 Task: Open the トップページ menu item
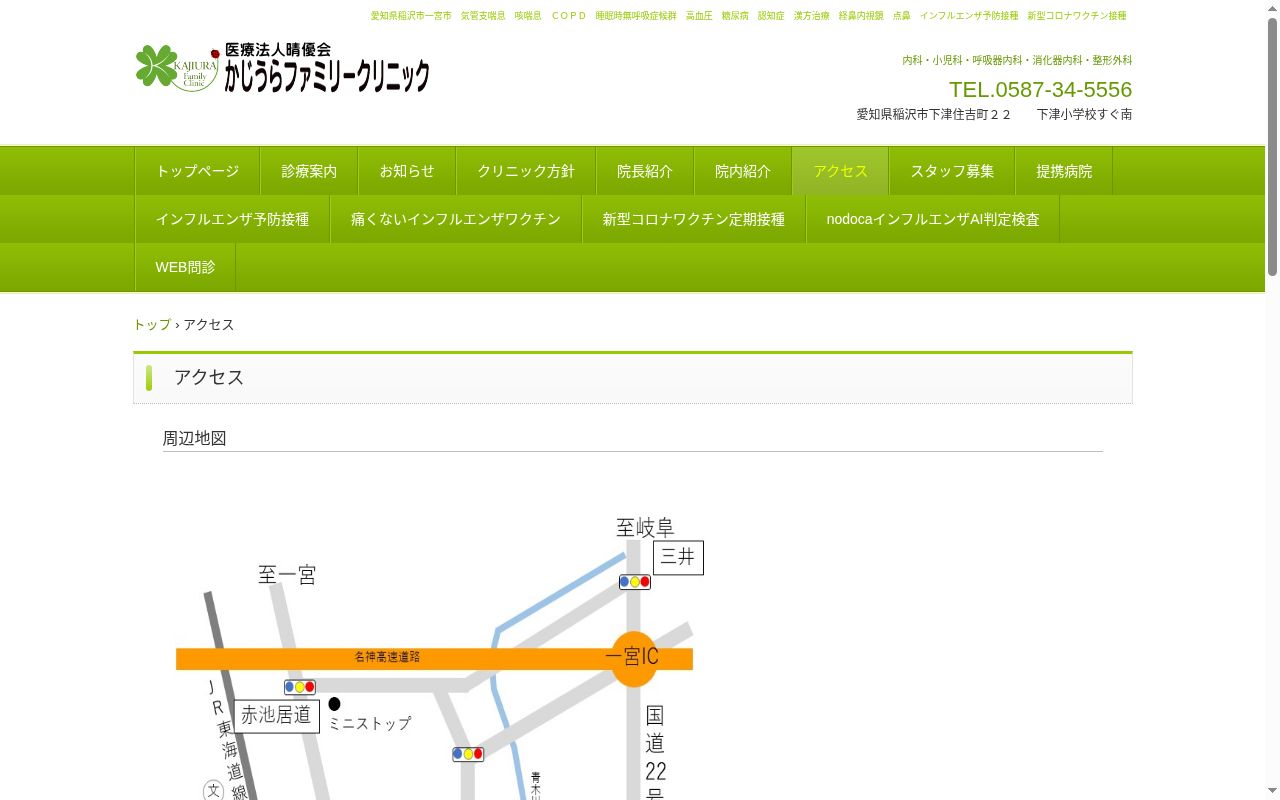point(197,171)
